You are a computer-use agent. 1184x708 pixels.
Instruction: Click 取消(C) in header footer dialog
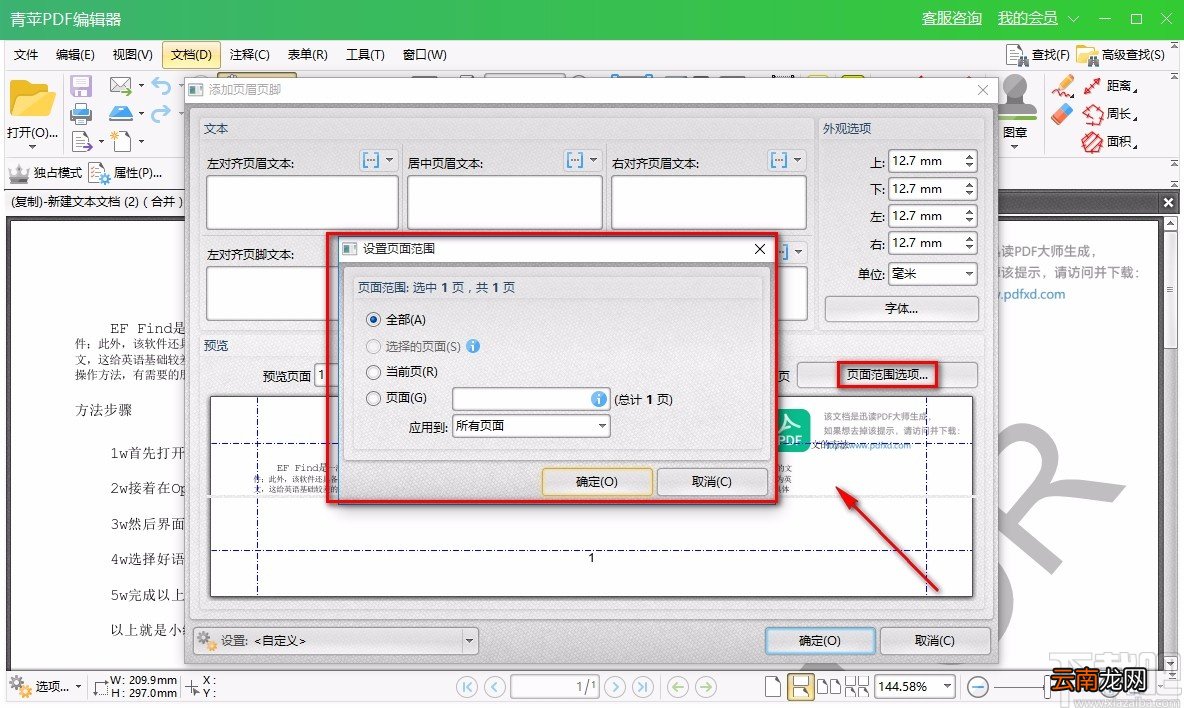[x=934, y=641]
